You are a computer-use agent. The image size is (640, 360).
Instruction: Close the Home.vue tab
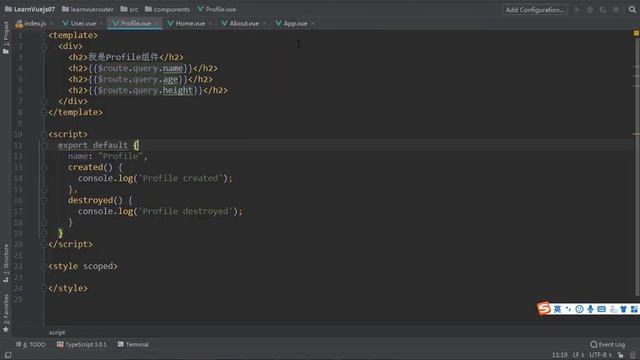click(x=210, y=24)
